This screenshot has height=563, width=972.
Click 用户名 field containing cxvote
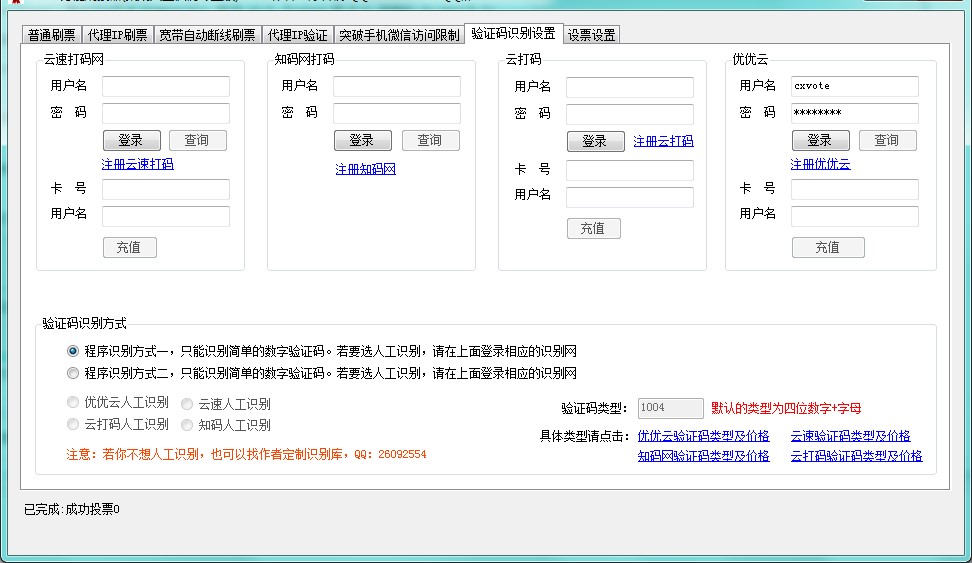[x=854, y=86]
